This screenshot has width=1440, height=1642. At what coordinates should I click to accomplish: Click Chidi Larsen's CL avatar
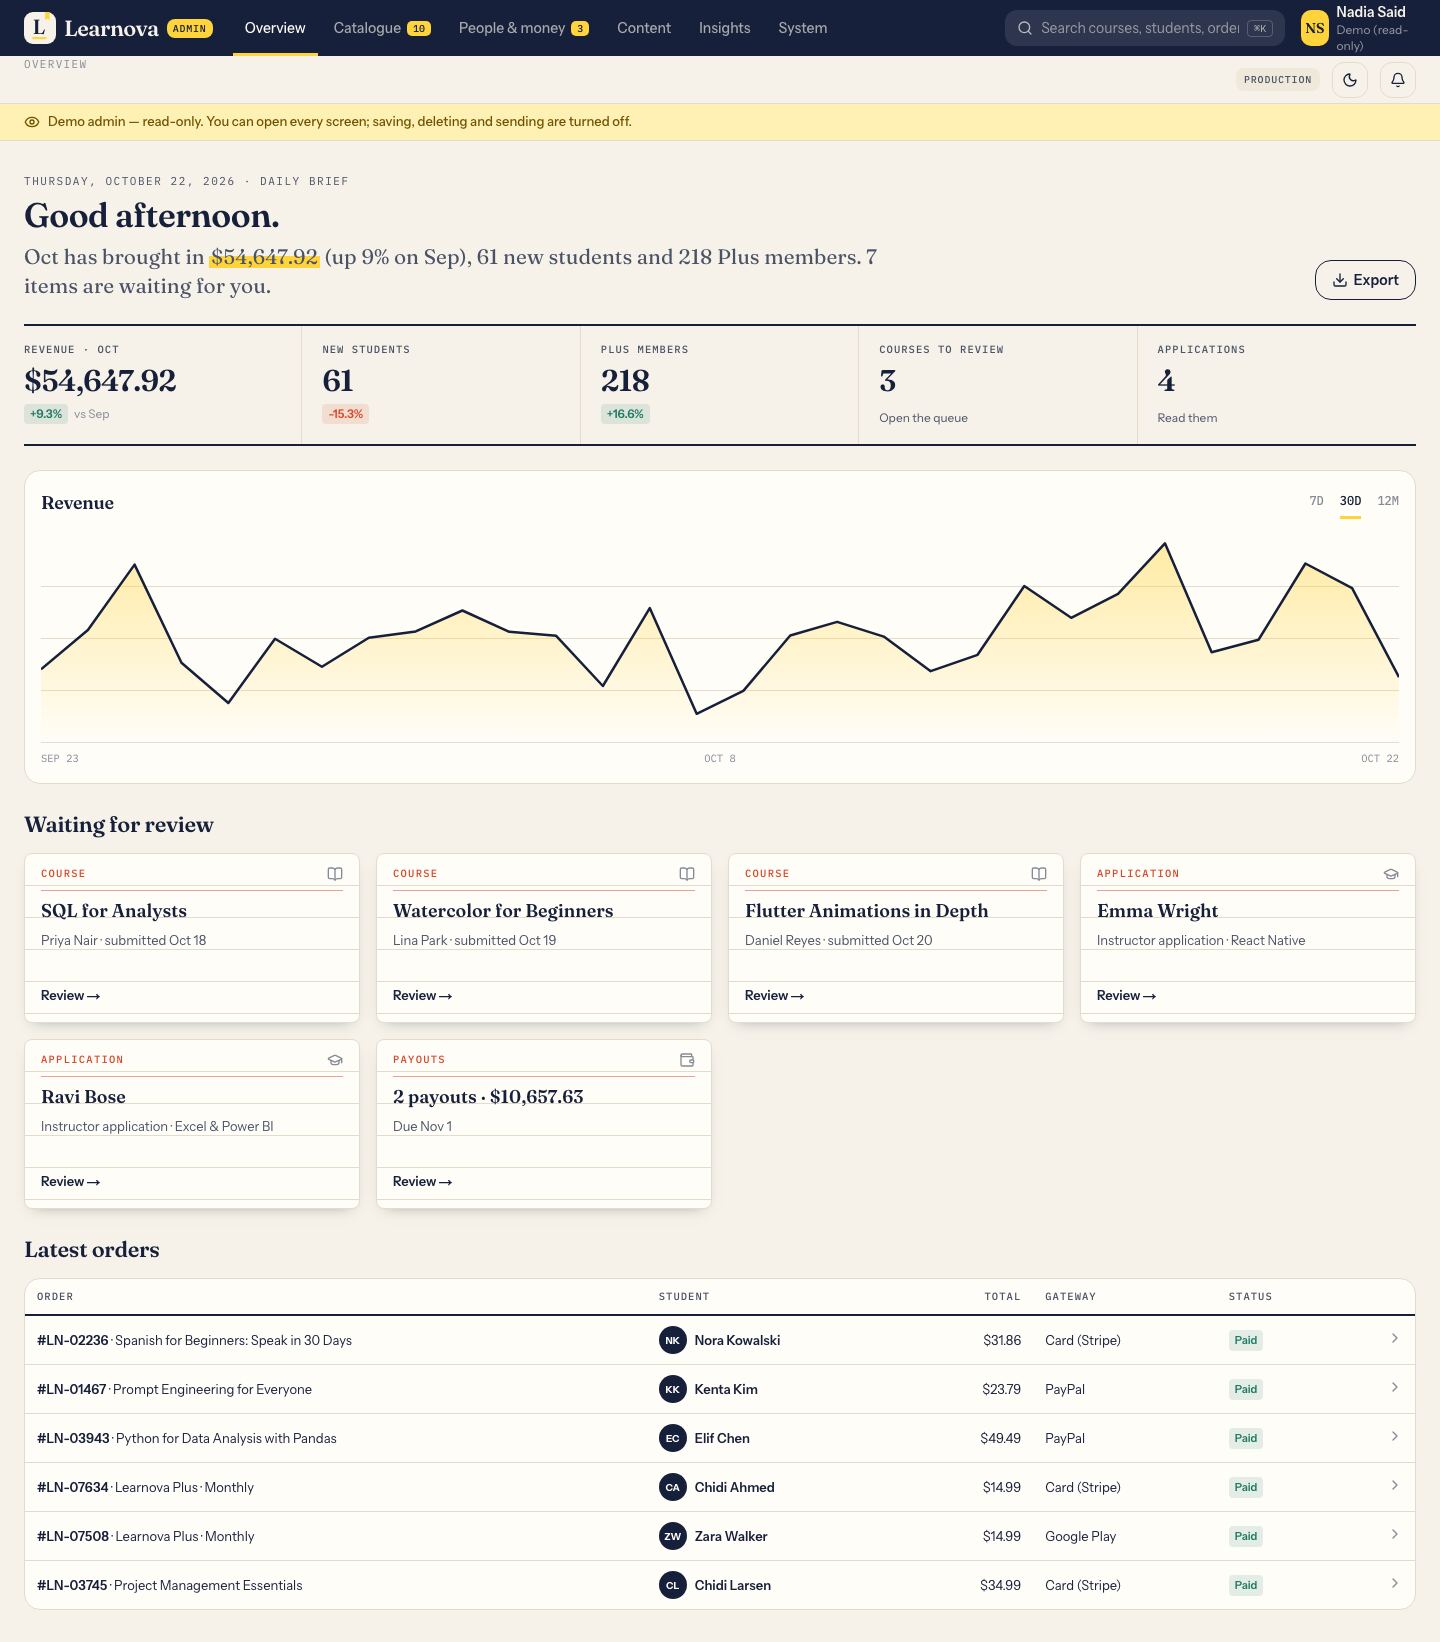coord(673,1585)
